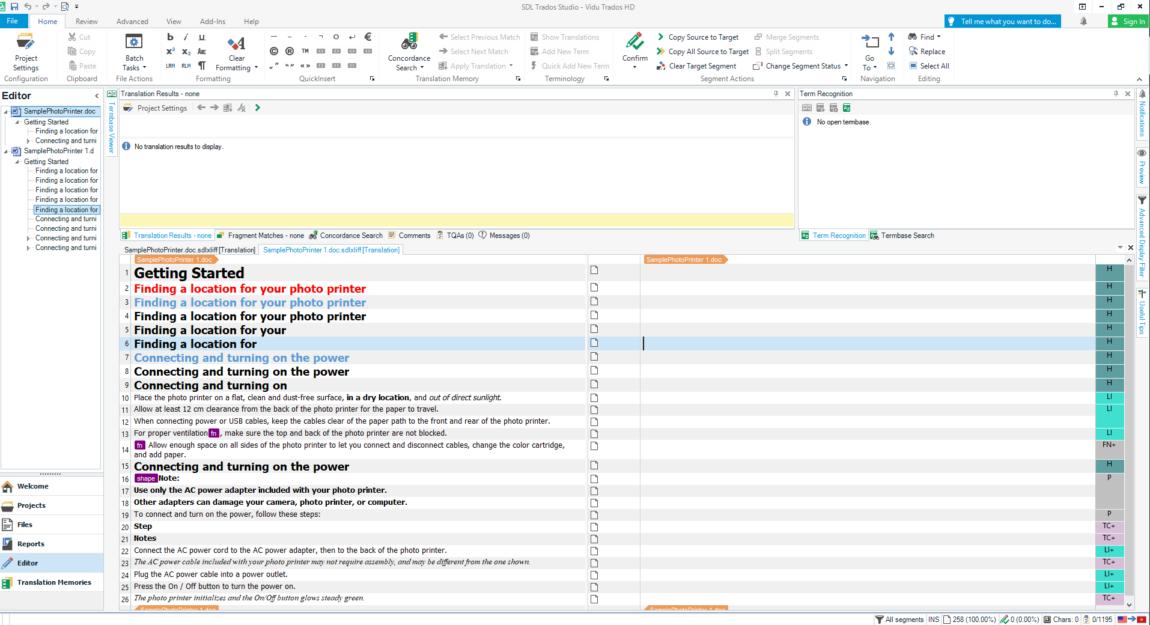Toggle underline formatting button
Image resolution: width=1150 pixels, height=625 pixels.
[202, 37]
